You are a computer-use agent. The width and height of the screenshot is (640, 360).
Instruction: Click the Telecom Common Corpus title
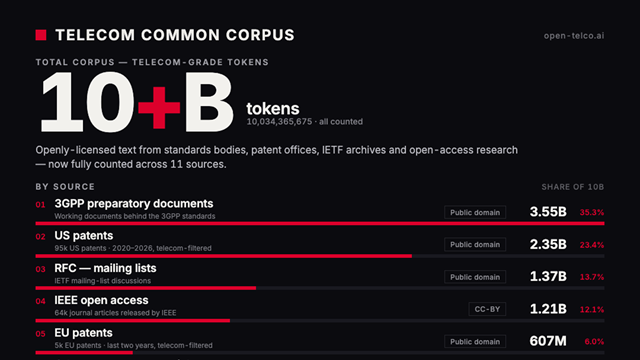pos(175,35)
